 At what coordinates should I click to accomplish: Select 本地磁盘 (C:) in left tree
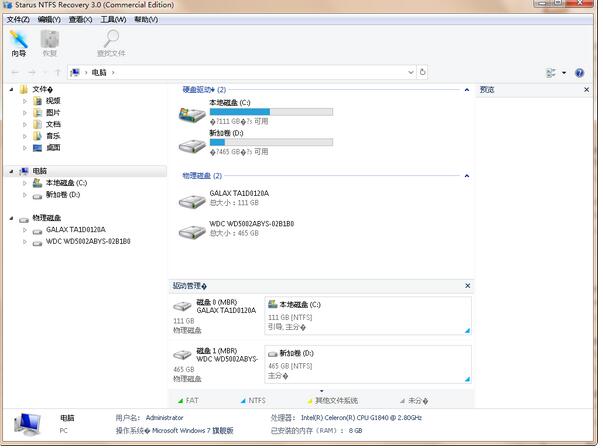(67, 183)
